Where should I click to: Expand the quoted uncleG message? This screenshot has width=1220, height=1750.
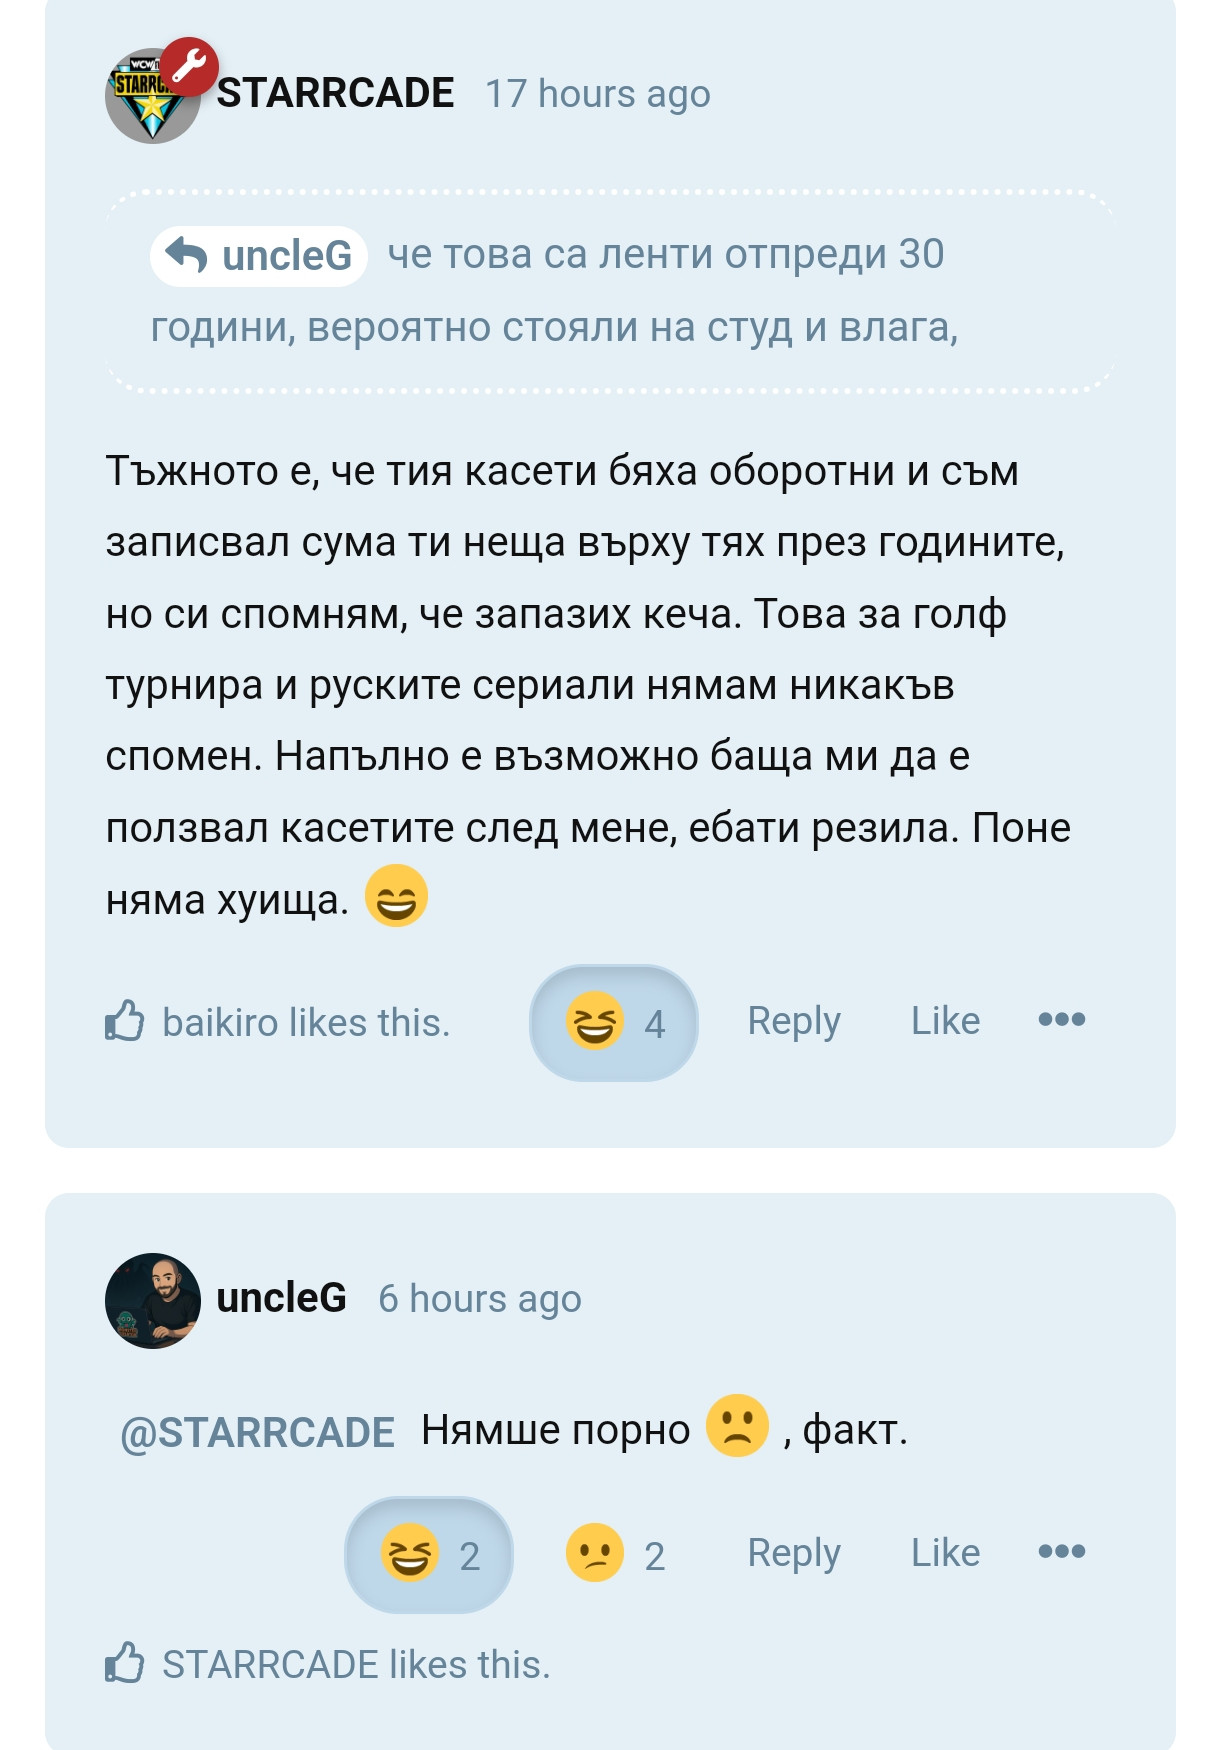(x=610, y=291)
